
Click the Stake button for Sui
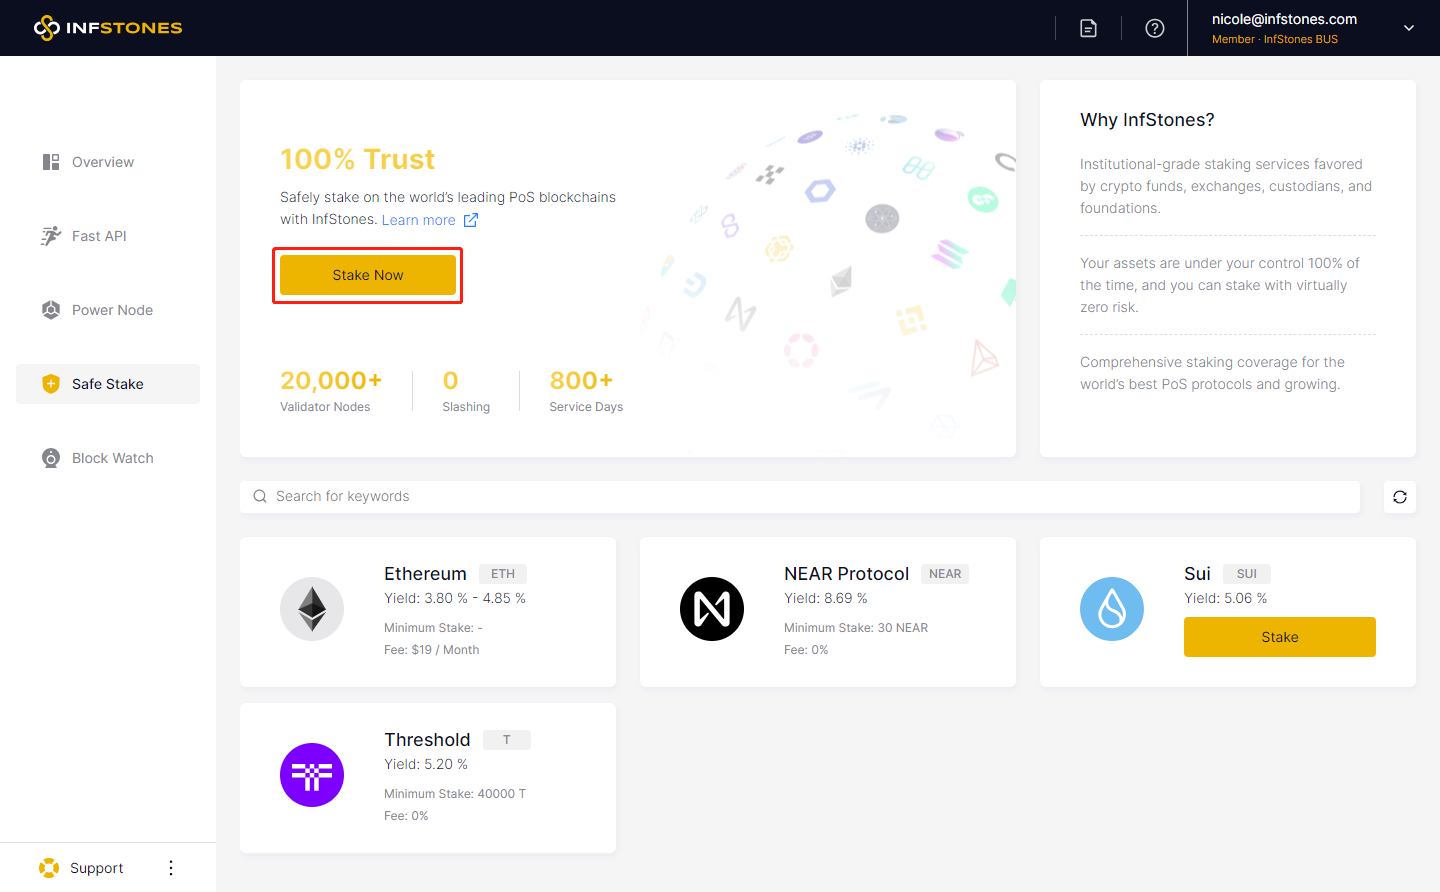pyautogui.click(x=1280, y=637)
